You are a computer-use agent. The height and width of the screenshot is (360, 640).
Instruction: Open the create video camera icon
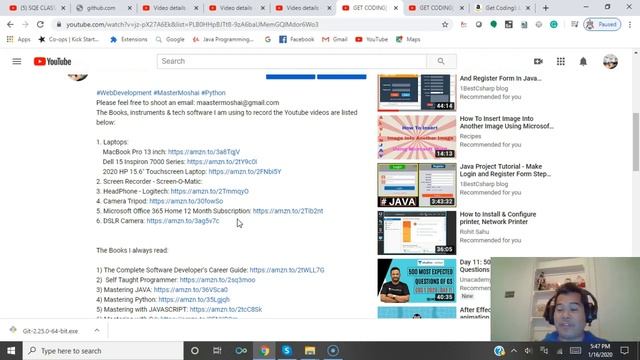coord(538,61)
